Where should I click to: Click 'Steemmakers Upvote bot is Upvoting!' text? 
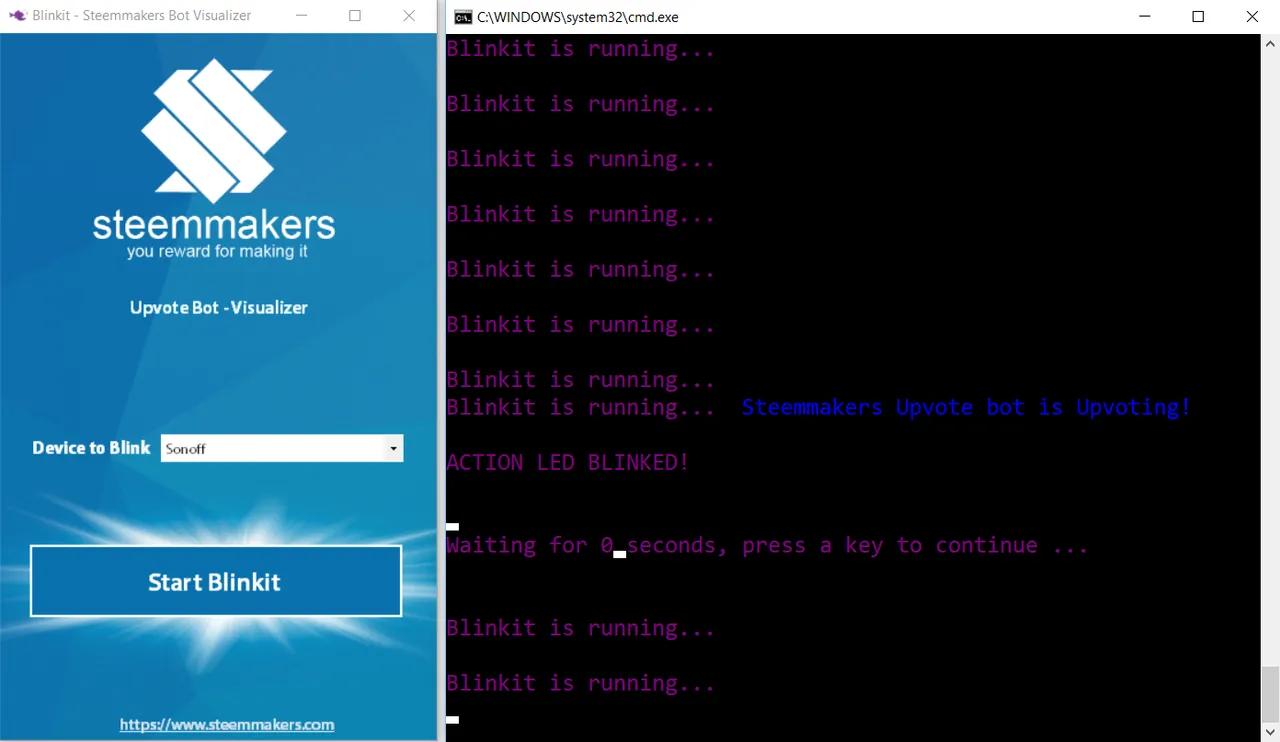coord(966,408)
